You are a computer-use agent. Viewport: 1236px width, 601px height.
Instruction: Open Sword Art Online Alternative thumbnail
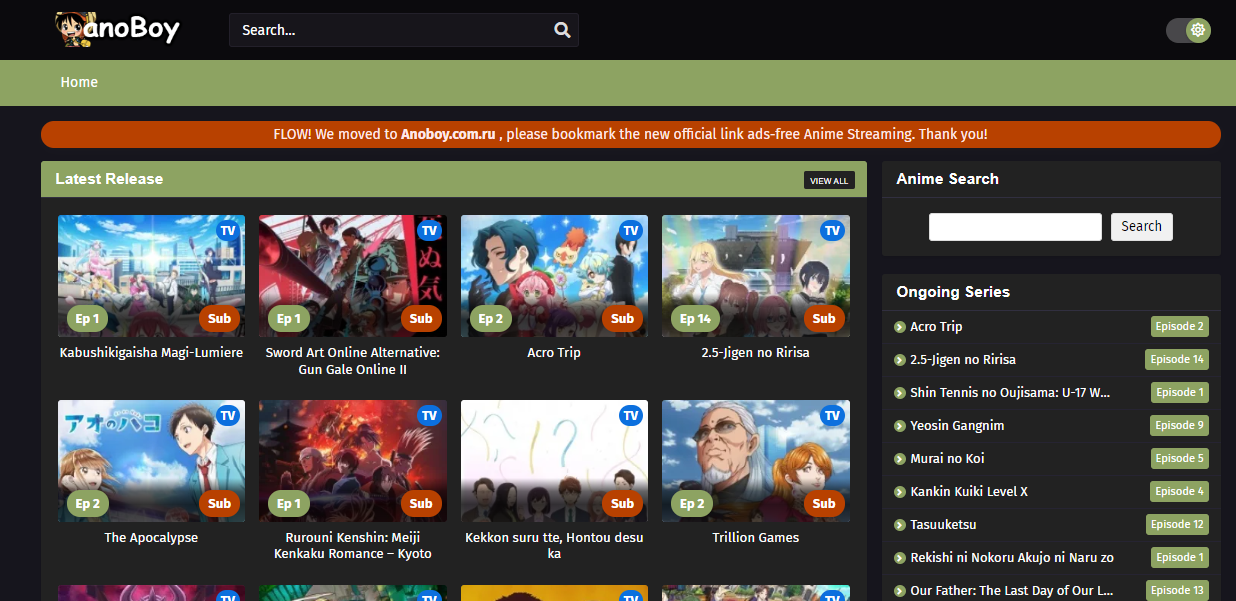tap(353, 276)
